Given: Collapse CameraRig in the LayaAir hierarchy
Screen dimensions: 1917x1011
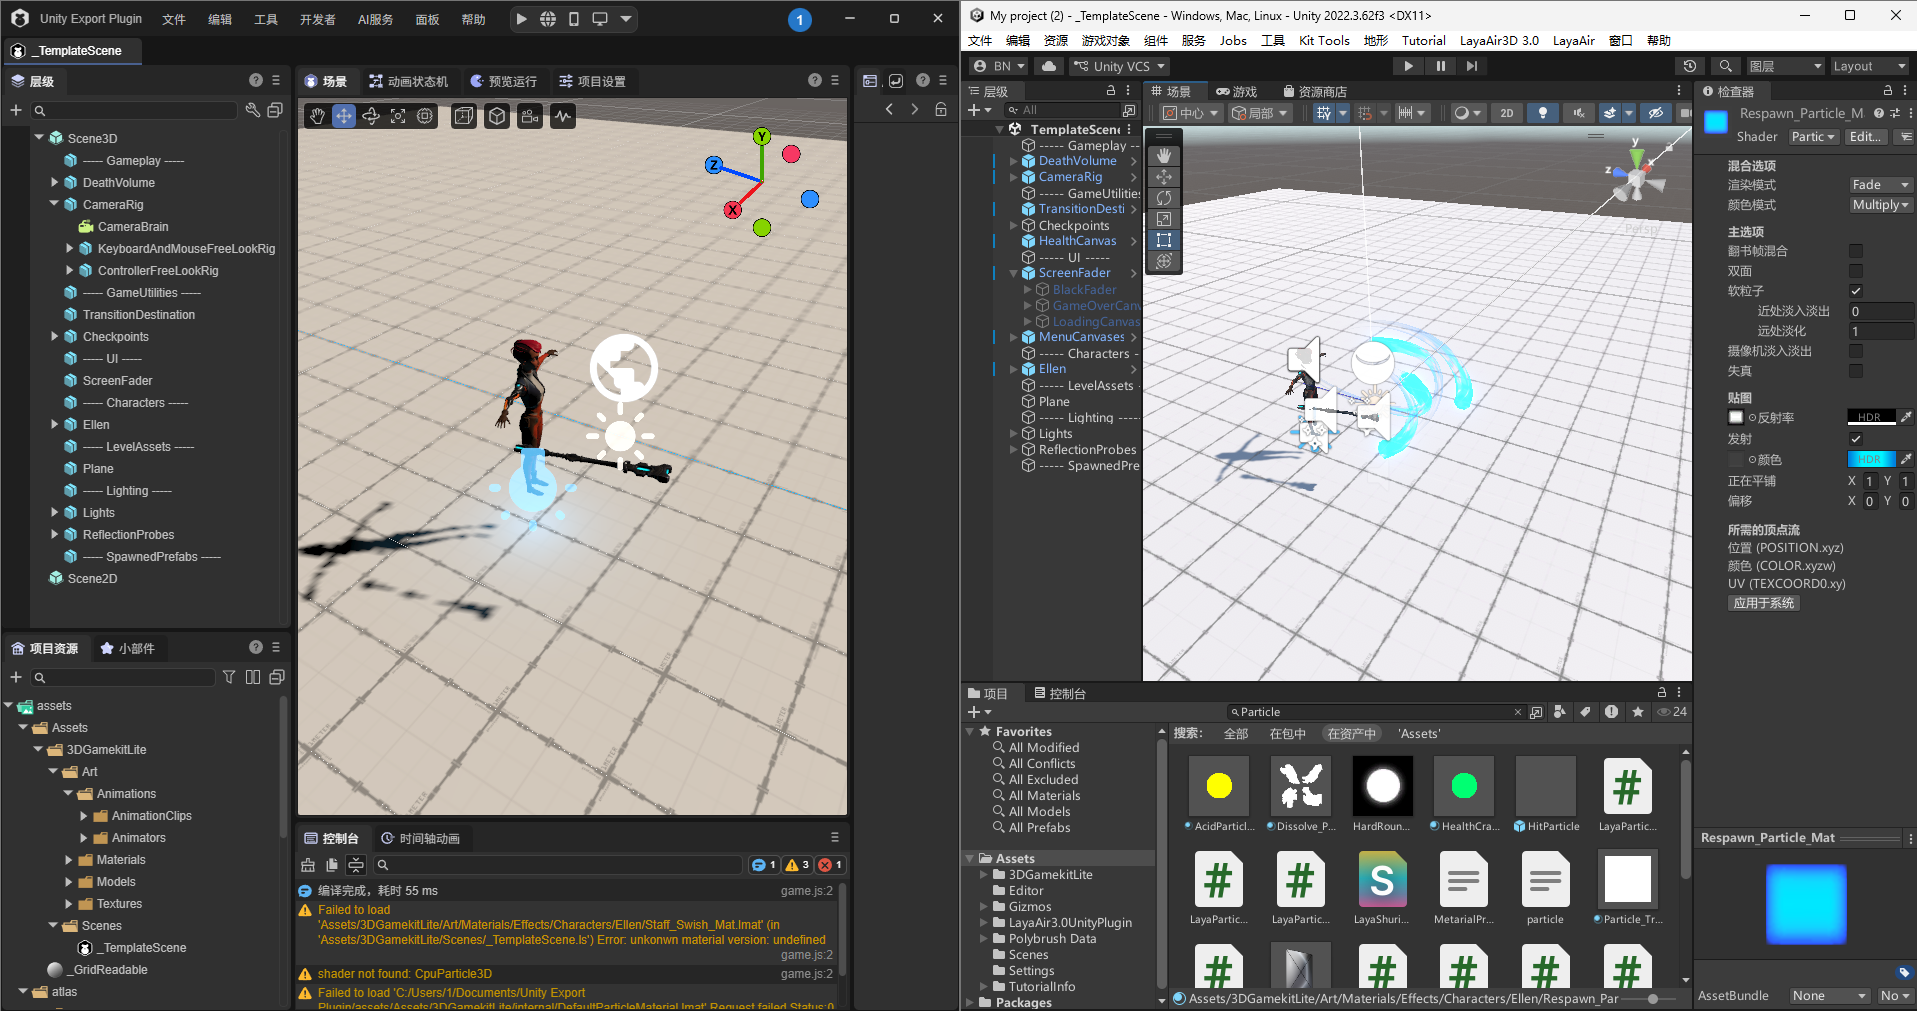Looking at the screenshot, I should click(55, 205).
